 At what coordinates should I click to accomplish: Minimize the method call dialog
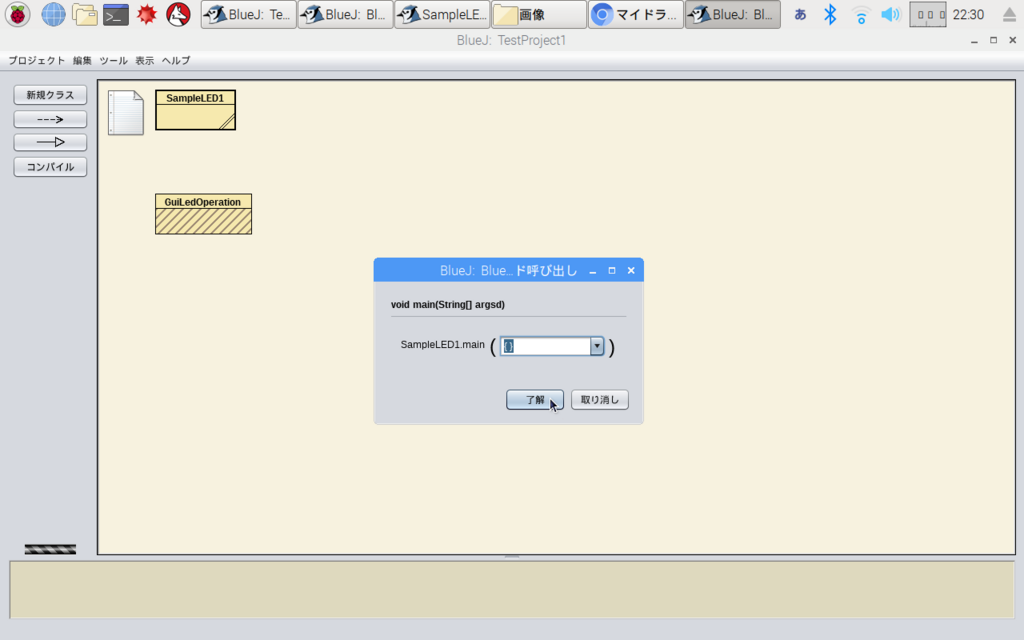[x=592, y=270]
